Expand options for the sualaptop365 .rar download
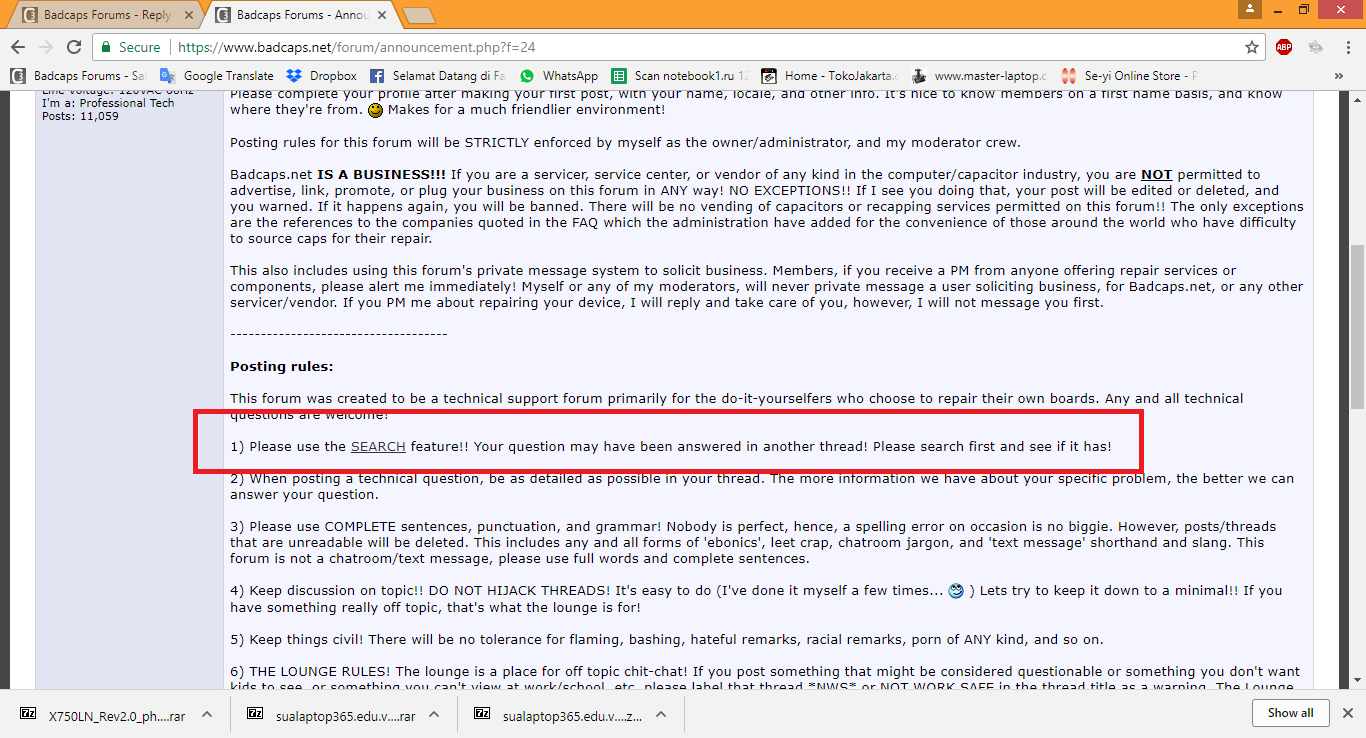 pos(434,714)
